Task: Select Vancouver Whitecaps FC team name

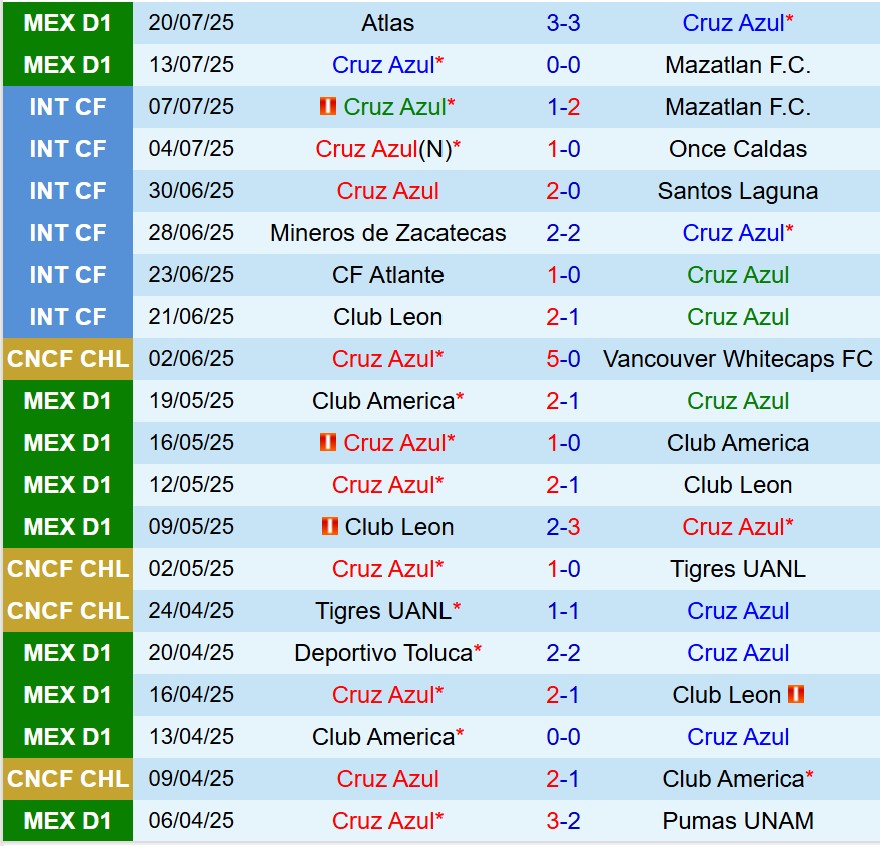Action: 738,359
